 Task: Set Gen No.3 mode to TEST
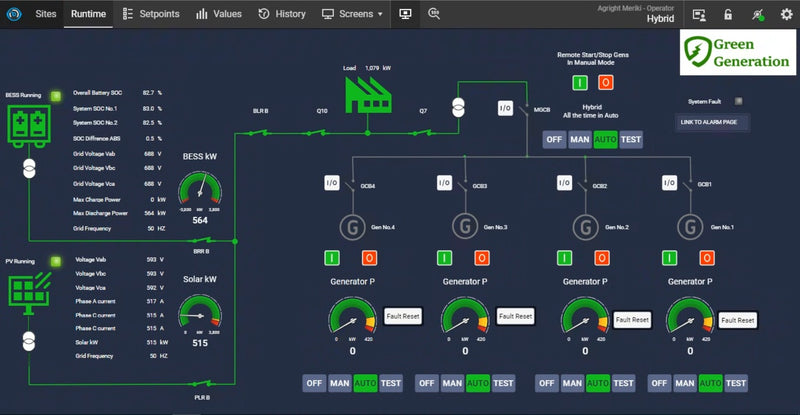pos(503,383)
